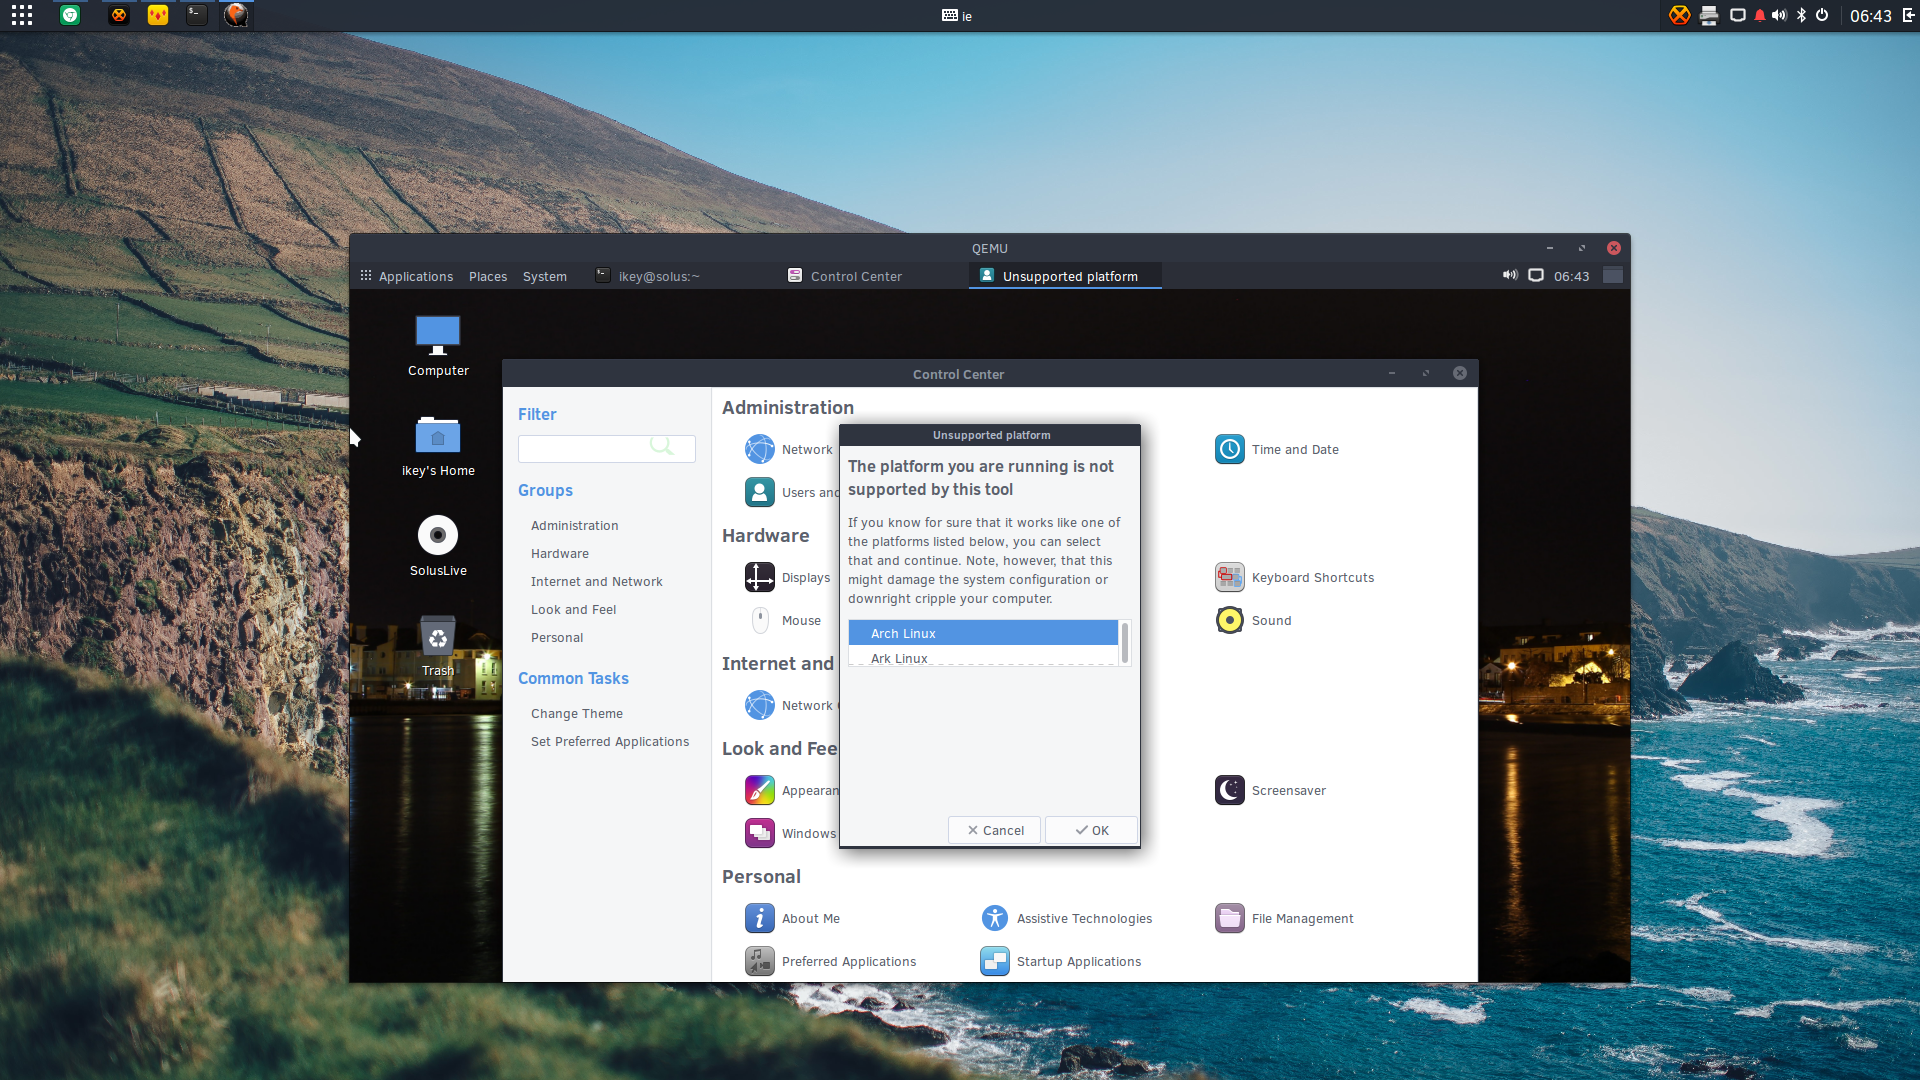Click the display icon in QEMU guest panel
The image size is (1920, 1080).
(1536, 276)
